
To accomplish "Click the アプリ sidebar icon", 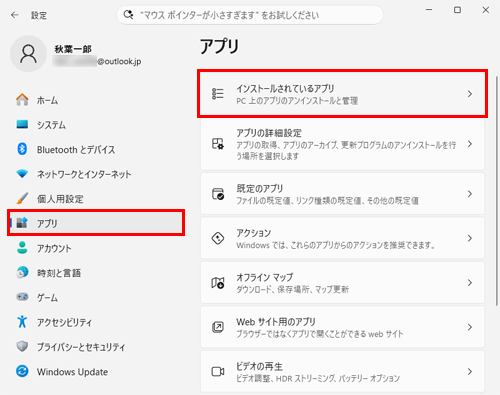I will 22,223.
